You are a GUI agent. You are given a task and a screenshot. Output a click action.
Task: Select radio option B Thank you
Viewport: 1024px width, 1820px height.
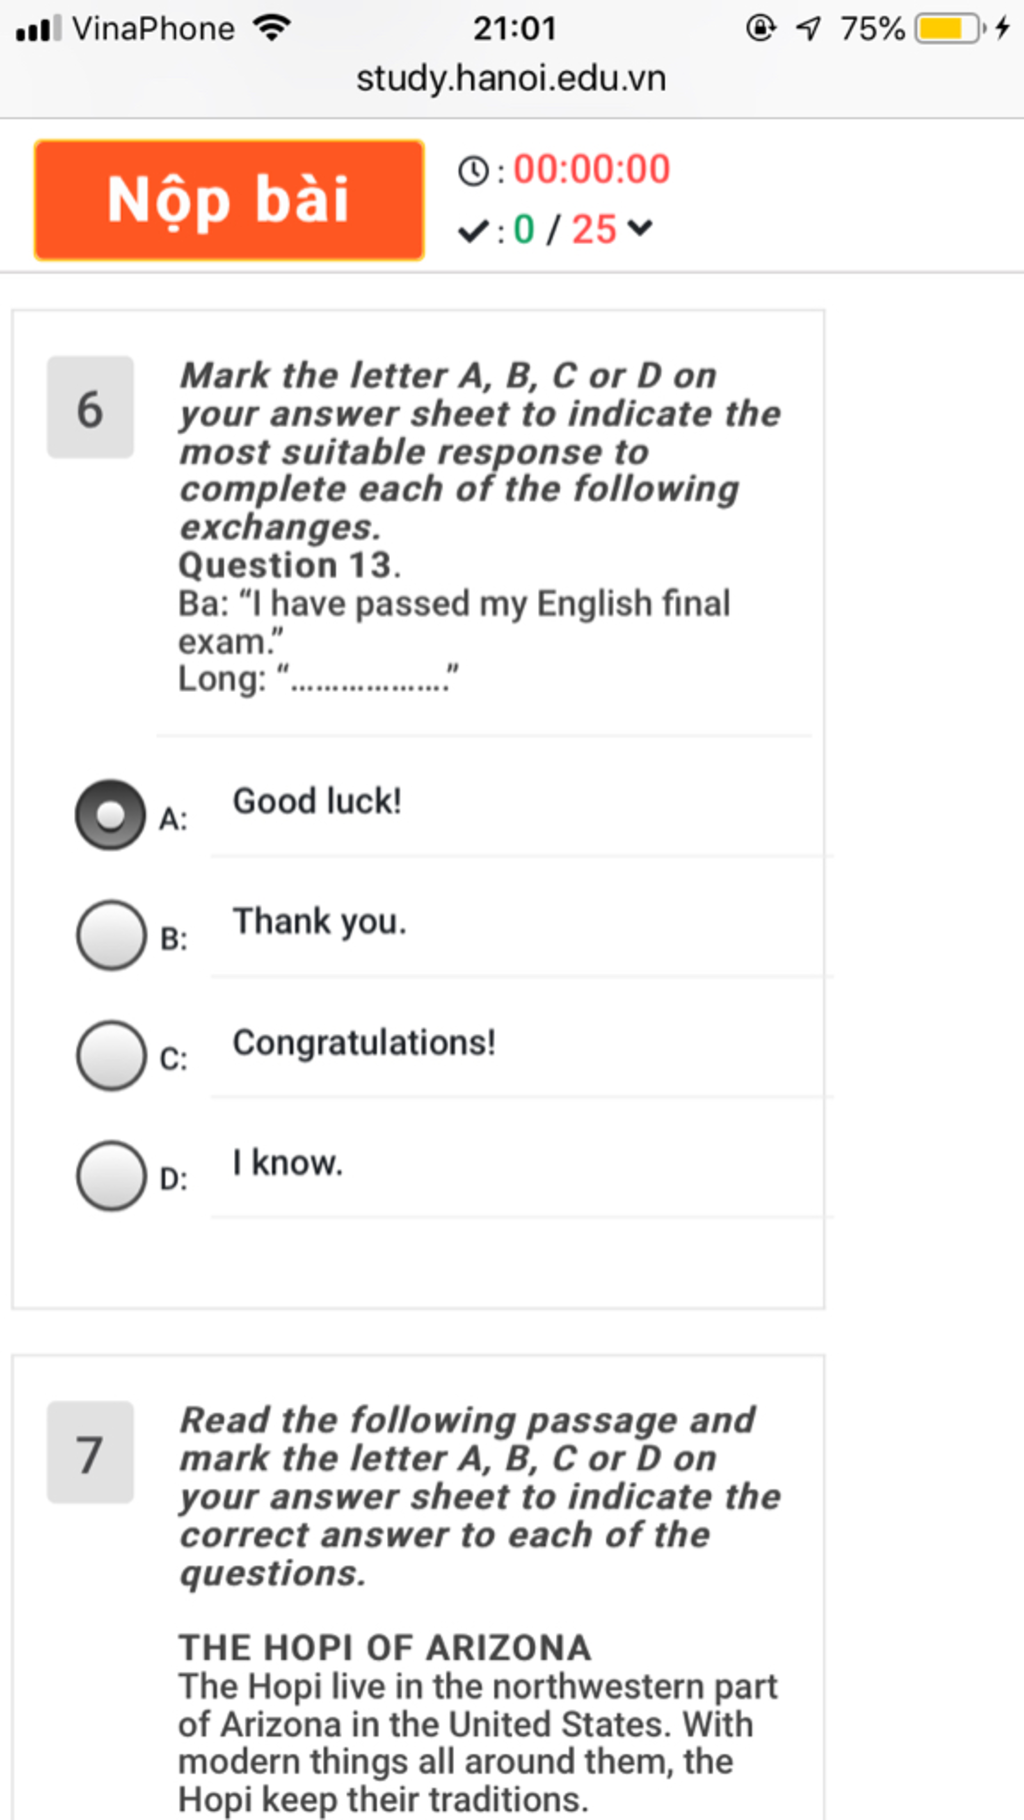(110, 935)
